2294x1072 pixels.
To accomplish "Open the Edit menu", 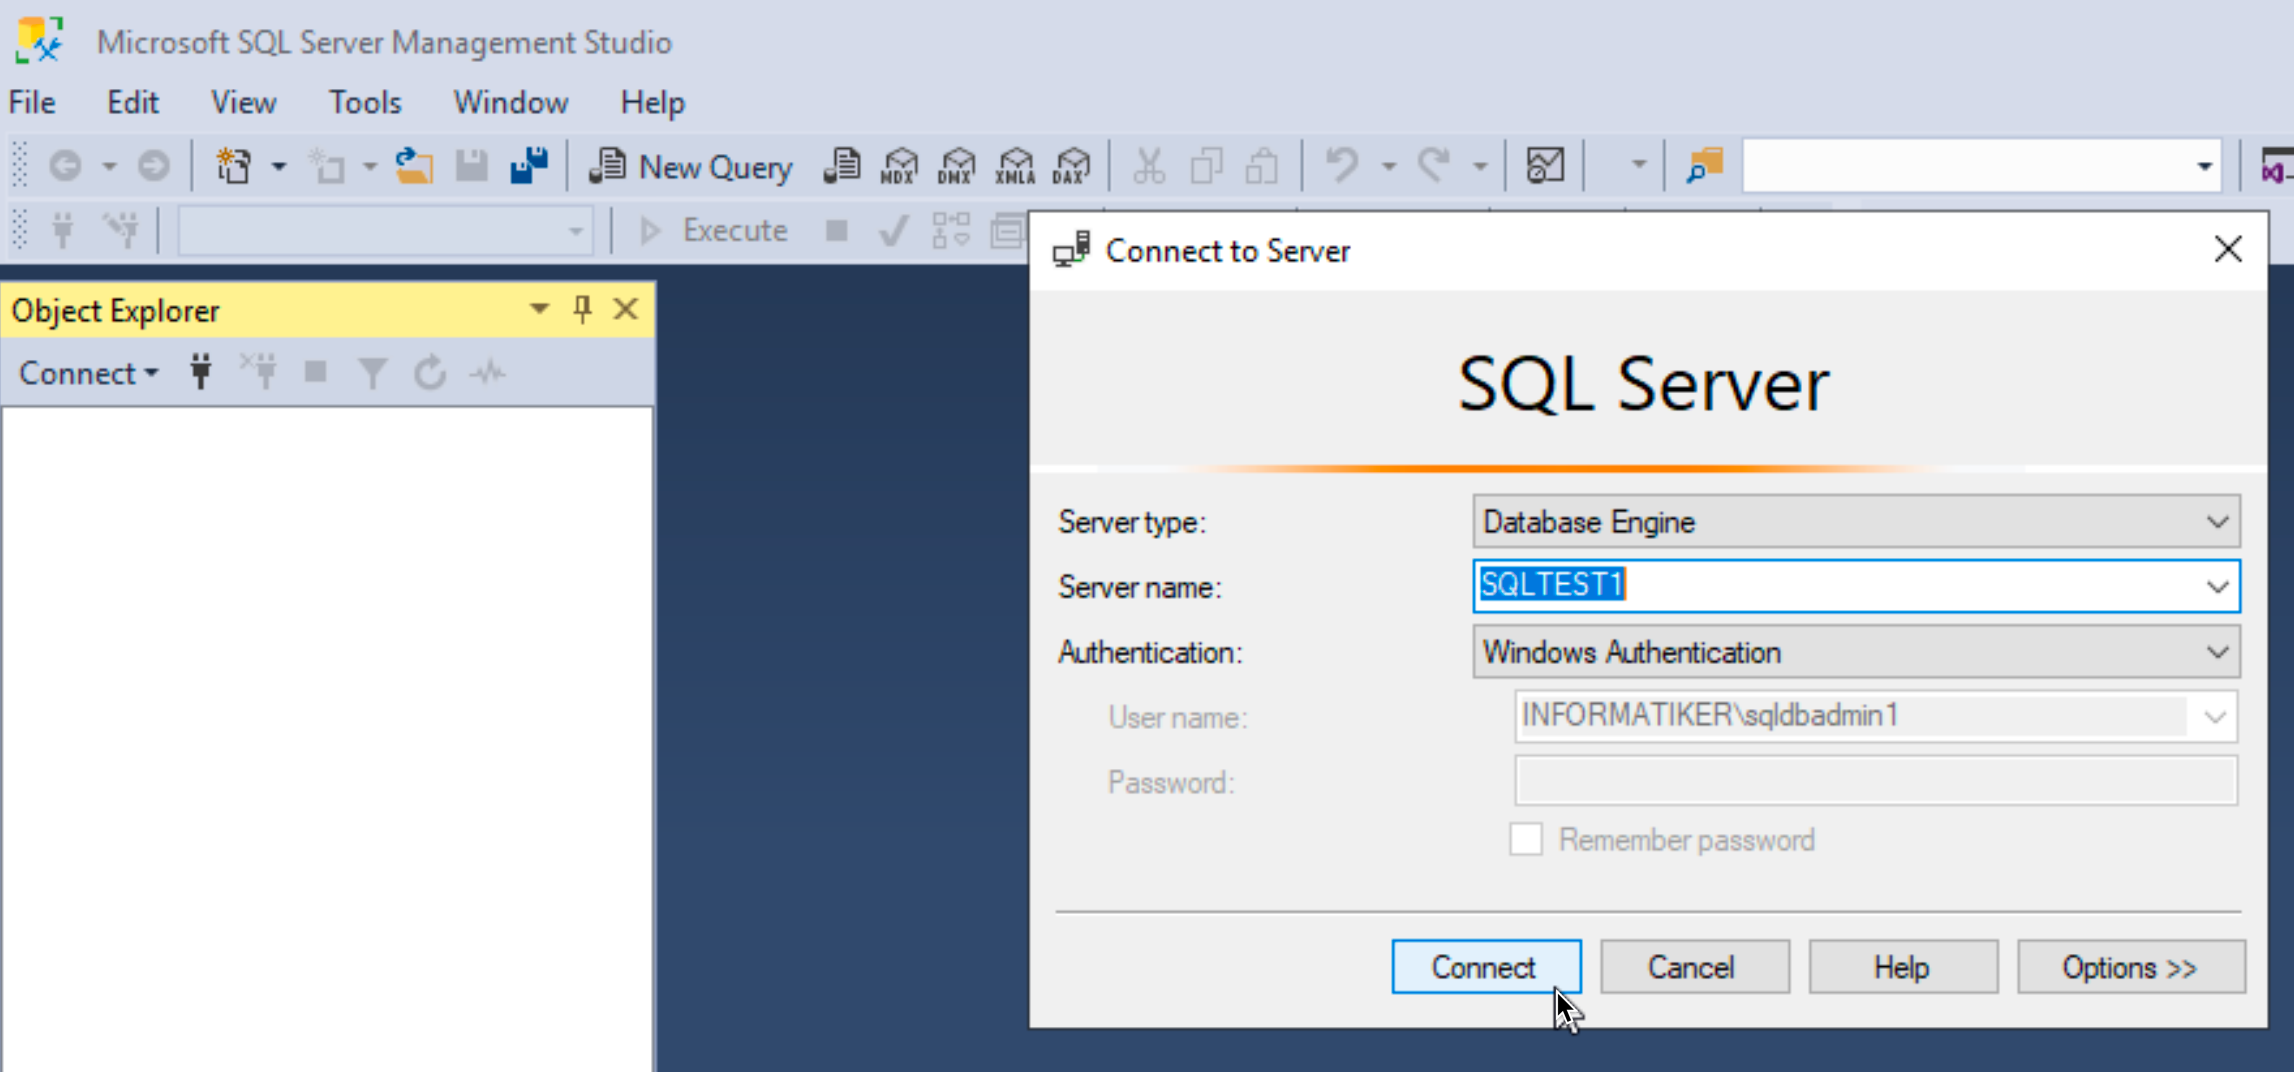I will 133,102.
